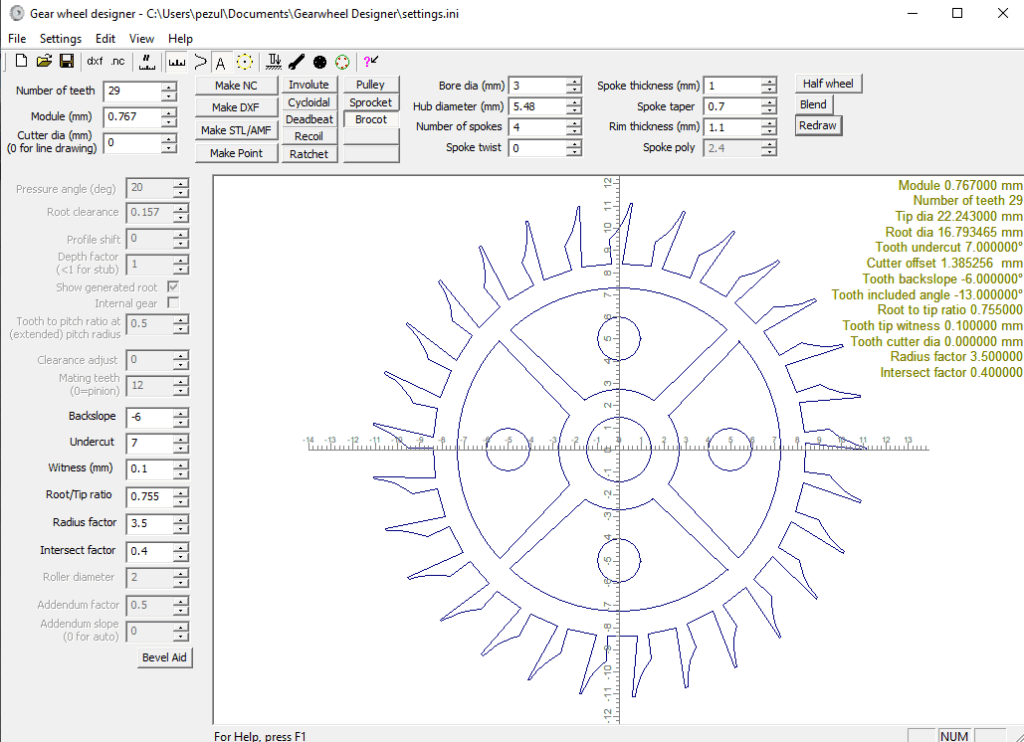Increase Number of spokes with up arrow
Screen dimensions: 1024x742
[x=573, y=122]
